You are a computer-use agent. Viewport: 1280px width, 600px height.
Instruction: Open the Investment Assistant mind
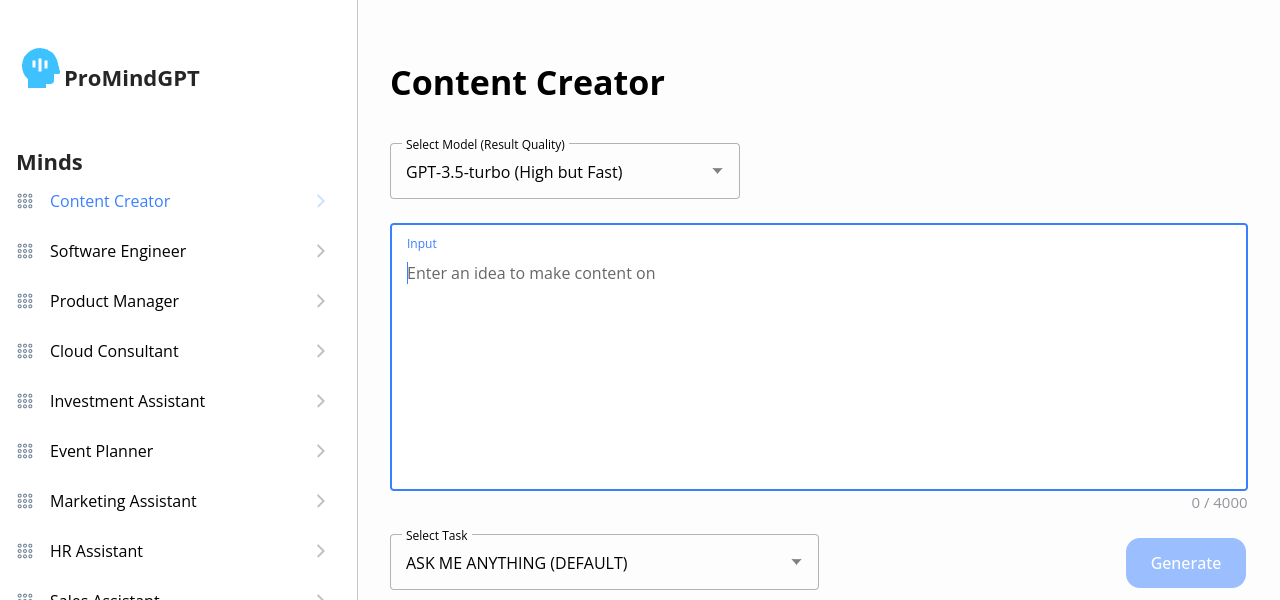tap(127, 401)
